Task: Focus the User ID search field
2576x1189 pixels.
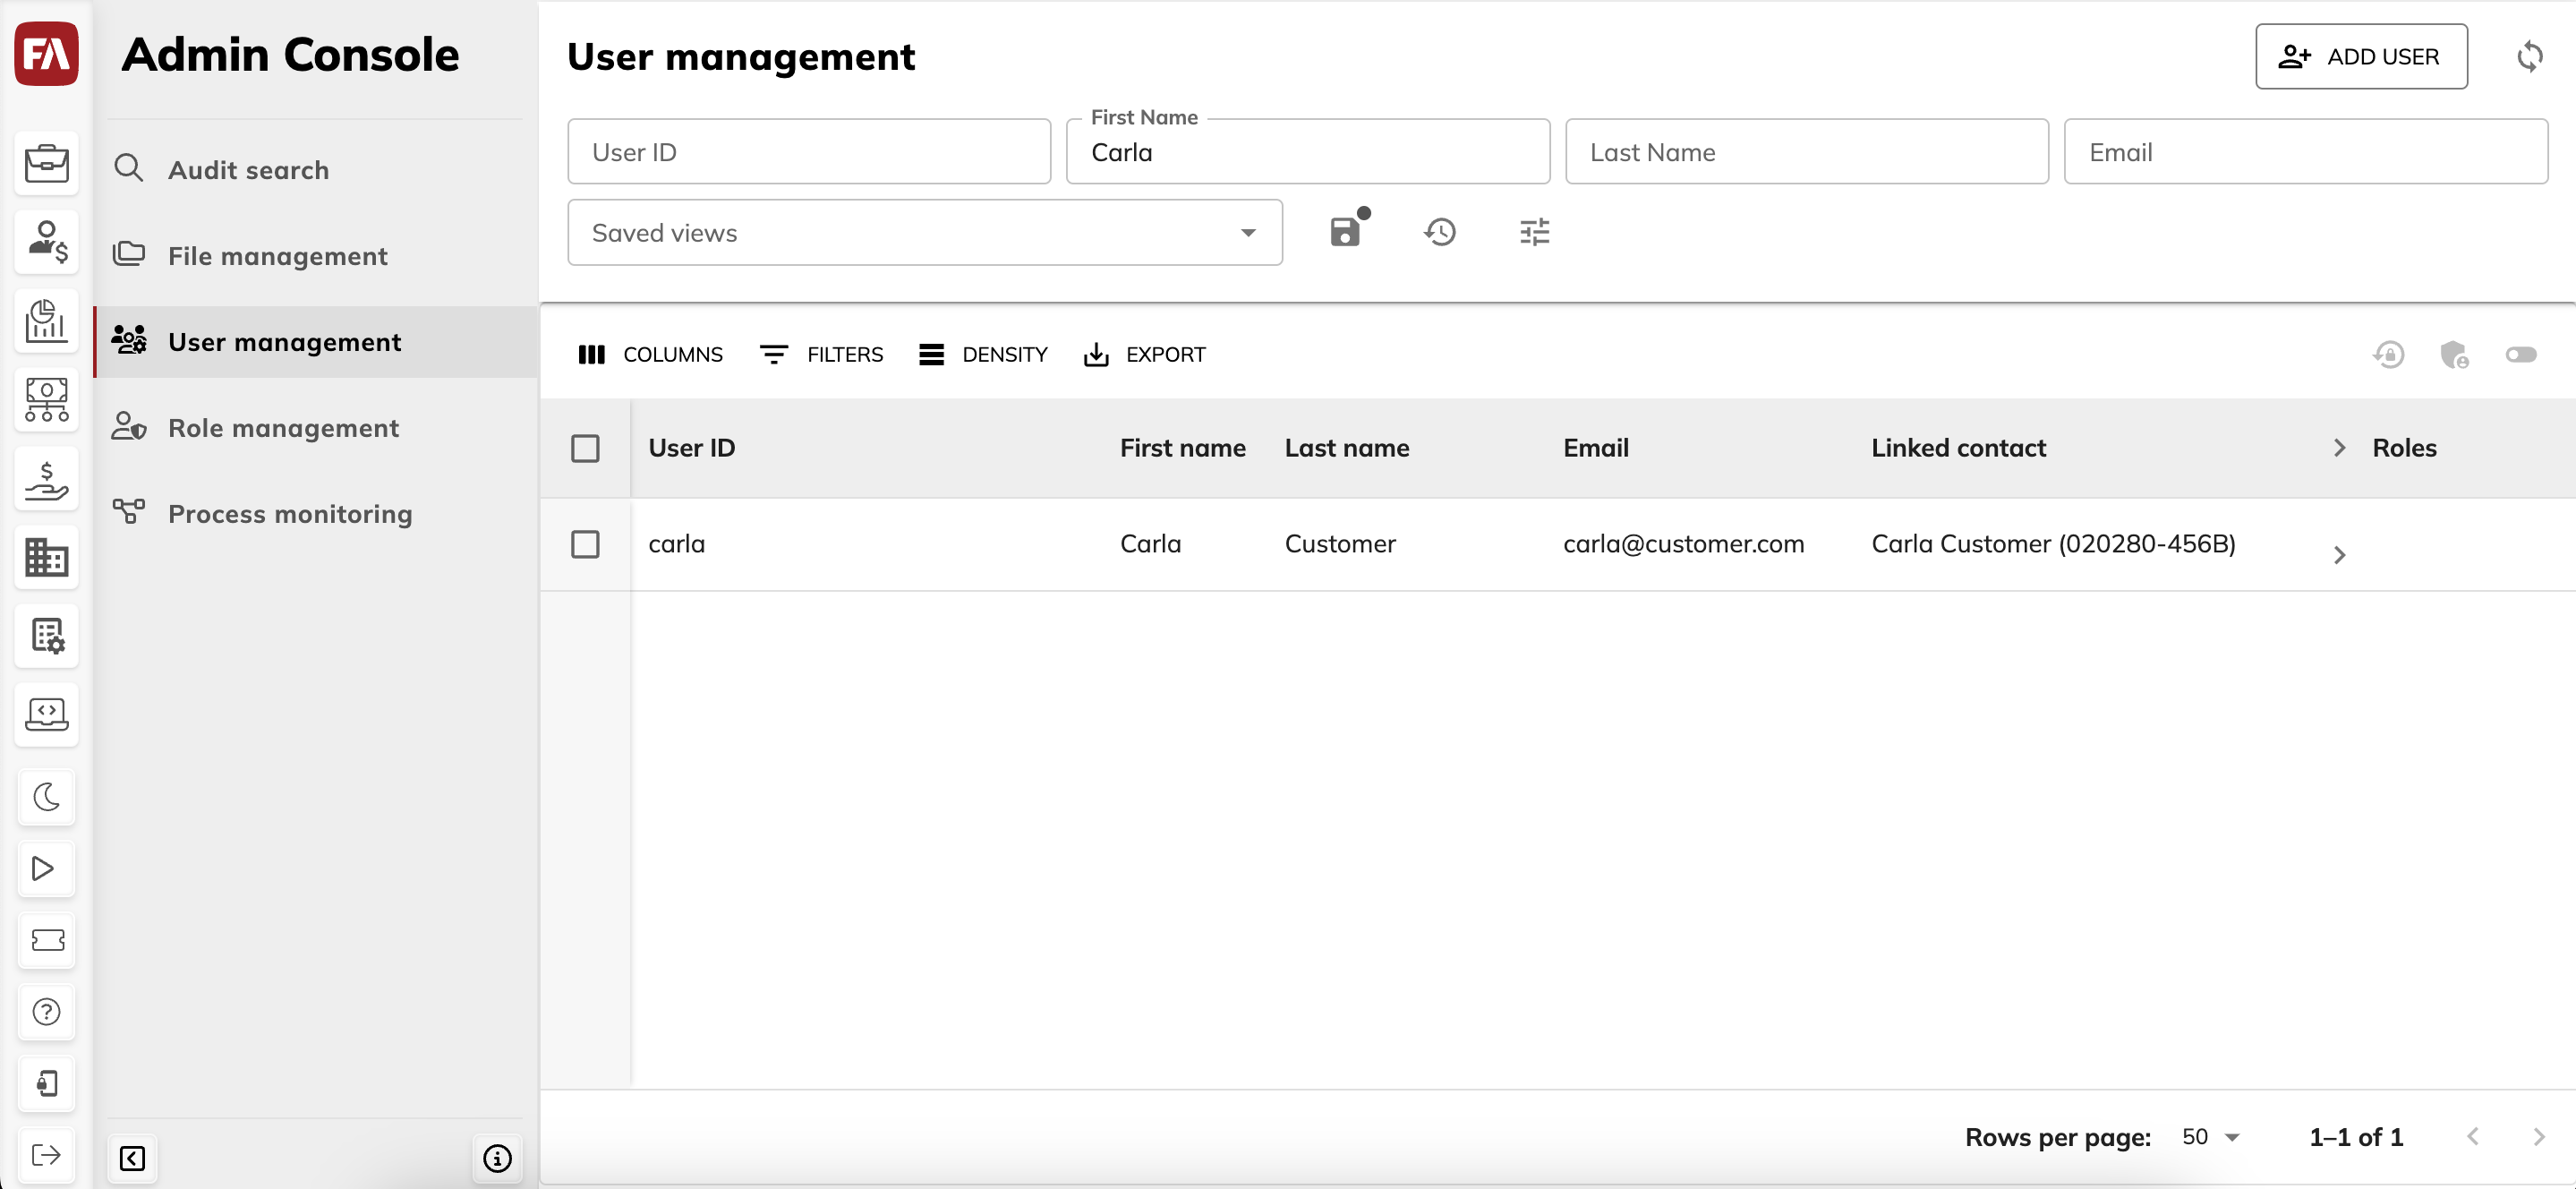Action: point(809,152)
